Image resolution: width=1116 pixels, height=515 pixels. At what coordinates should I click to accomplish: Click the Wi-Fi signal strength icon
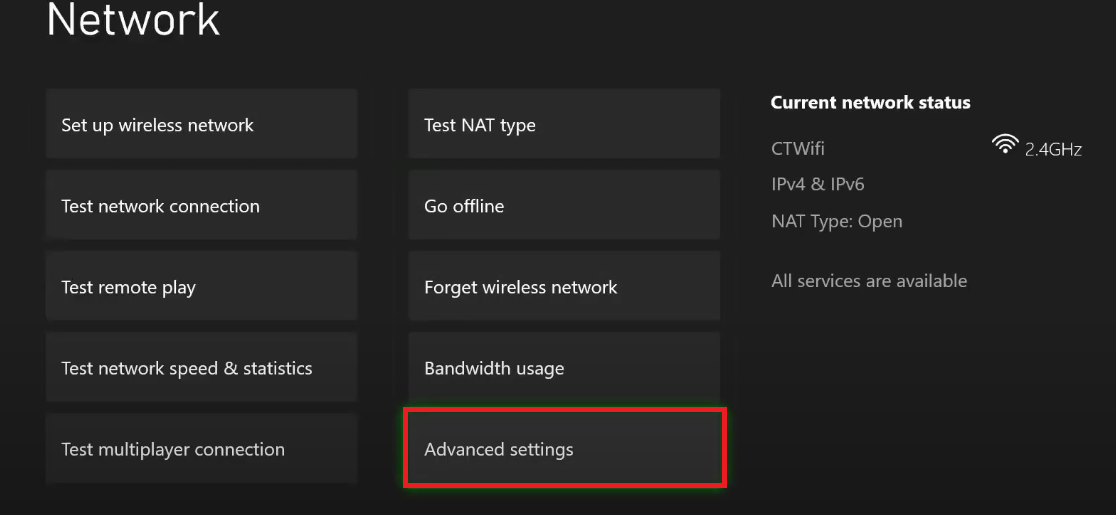tap(1004, 146)
